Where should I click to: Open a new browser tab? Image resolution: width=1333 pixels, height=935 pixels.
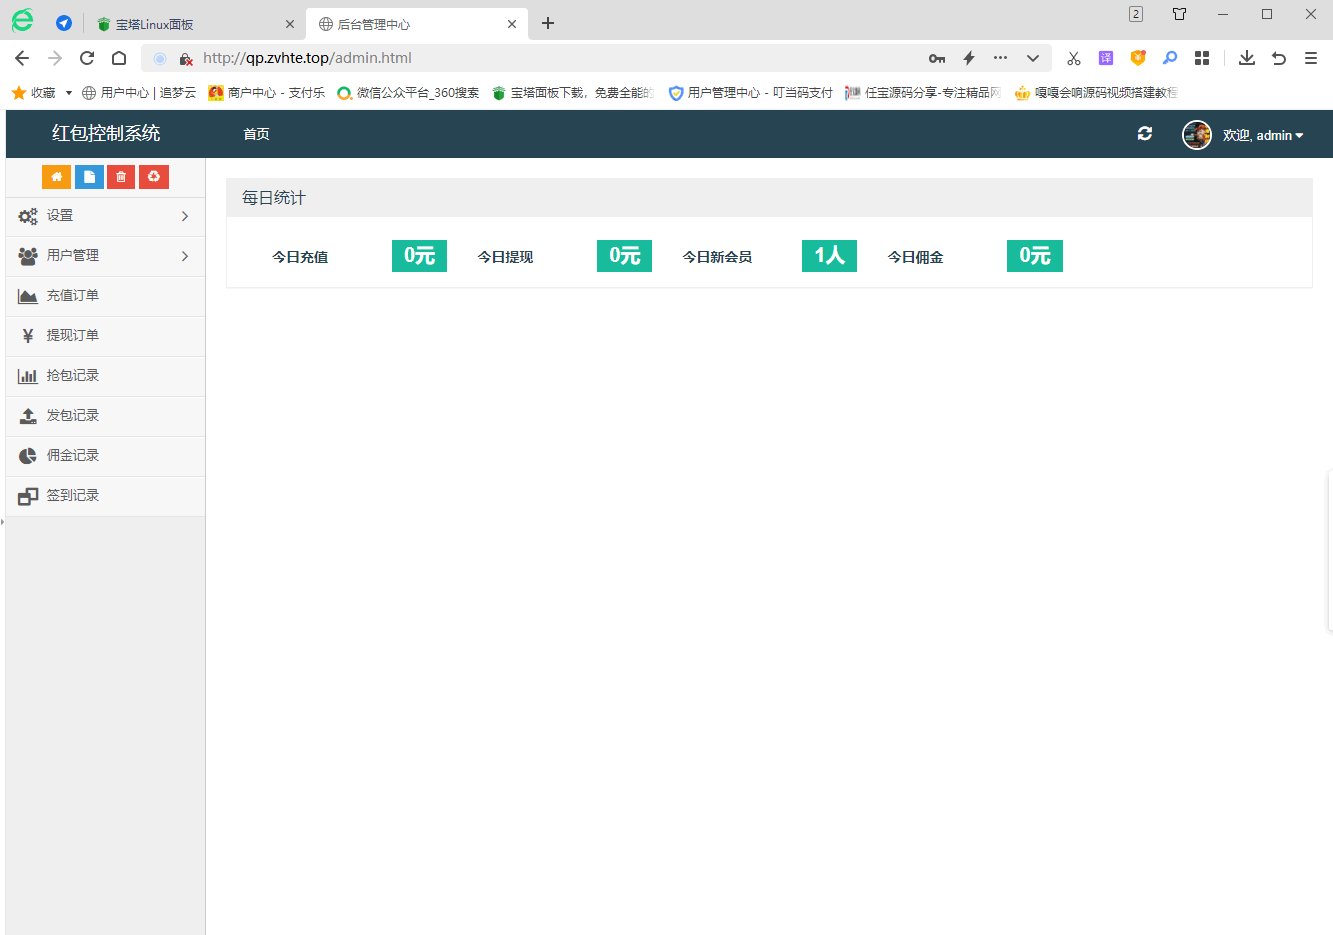coord(548,23)
